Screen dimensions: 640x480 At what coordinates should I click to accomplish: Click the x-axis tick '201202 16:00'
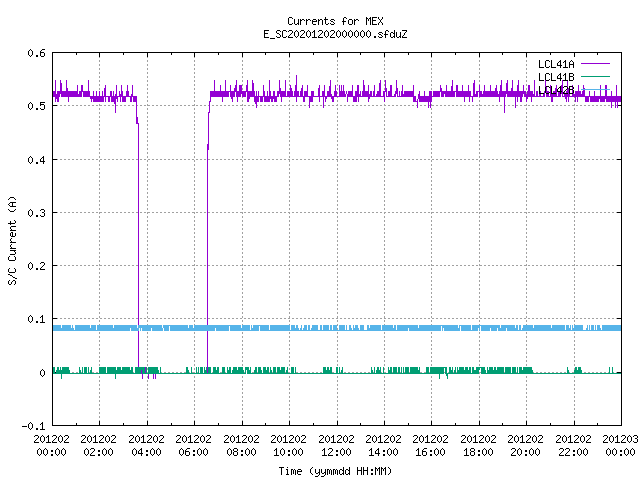tap(431, 445)
